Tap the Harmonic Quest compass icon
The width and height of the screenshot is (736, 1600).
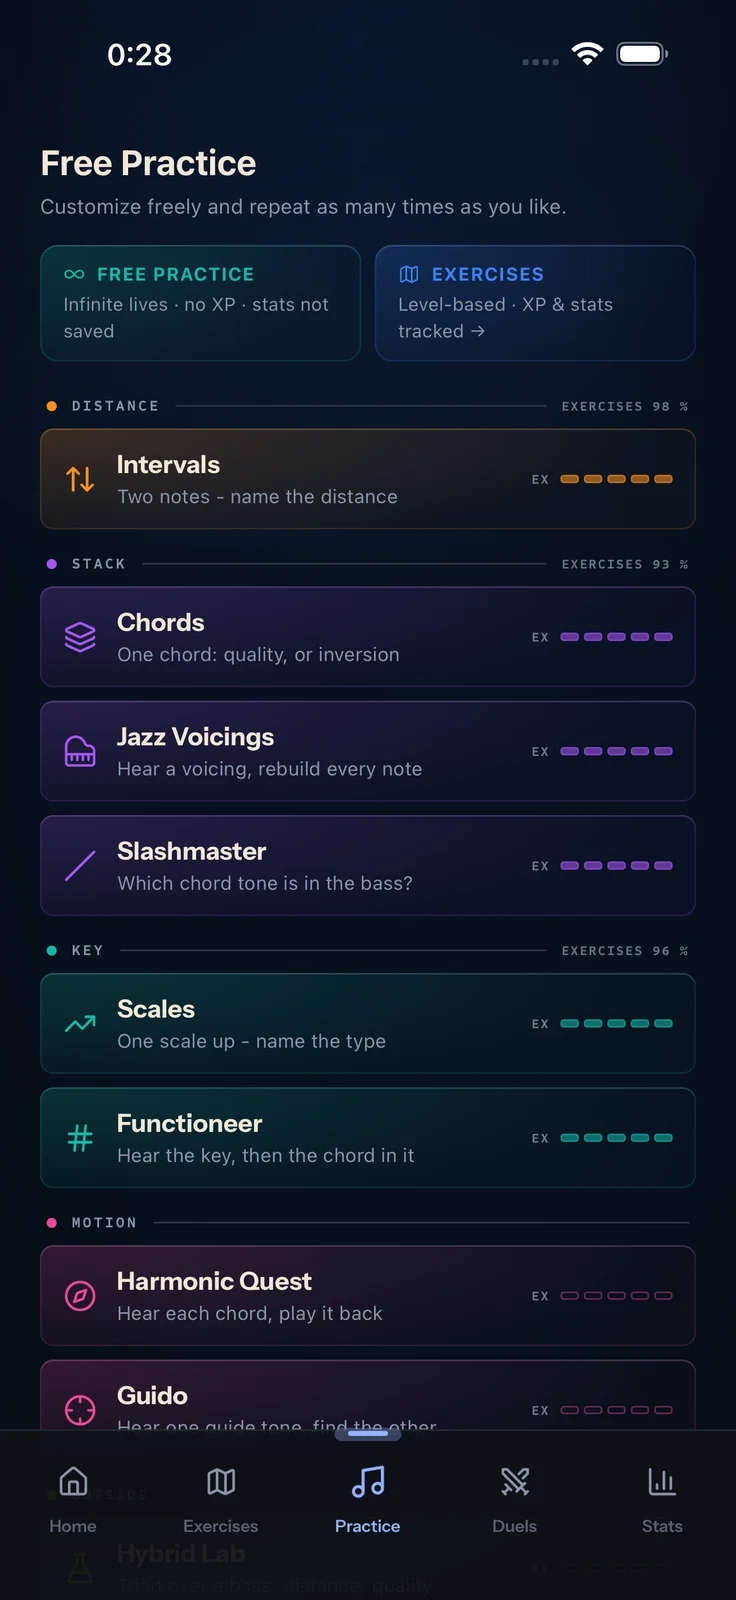[80, 1296]
